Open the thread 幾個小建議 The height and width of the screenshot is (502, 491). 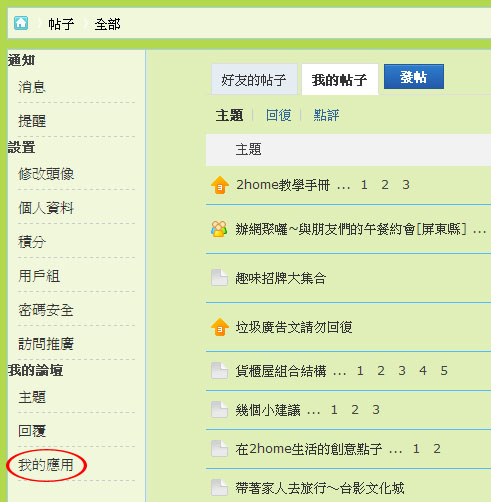tap(268, 410)
